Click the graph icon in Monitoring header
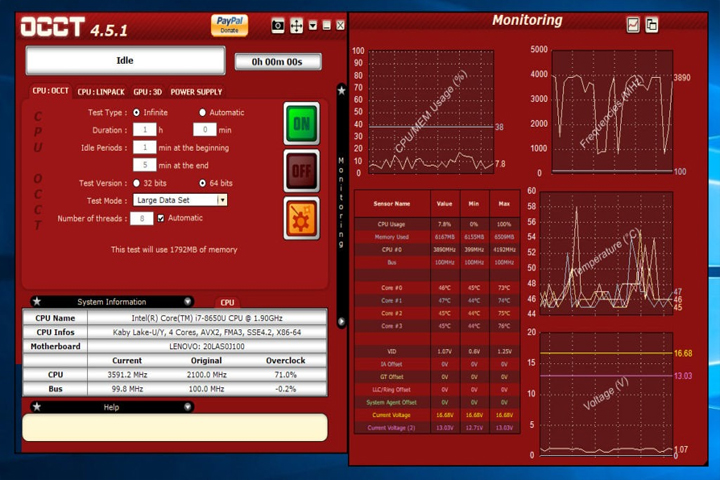The width and height of the screenshot is (720, 480). click(633, 25)
